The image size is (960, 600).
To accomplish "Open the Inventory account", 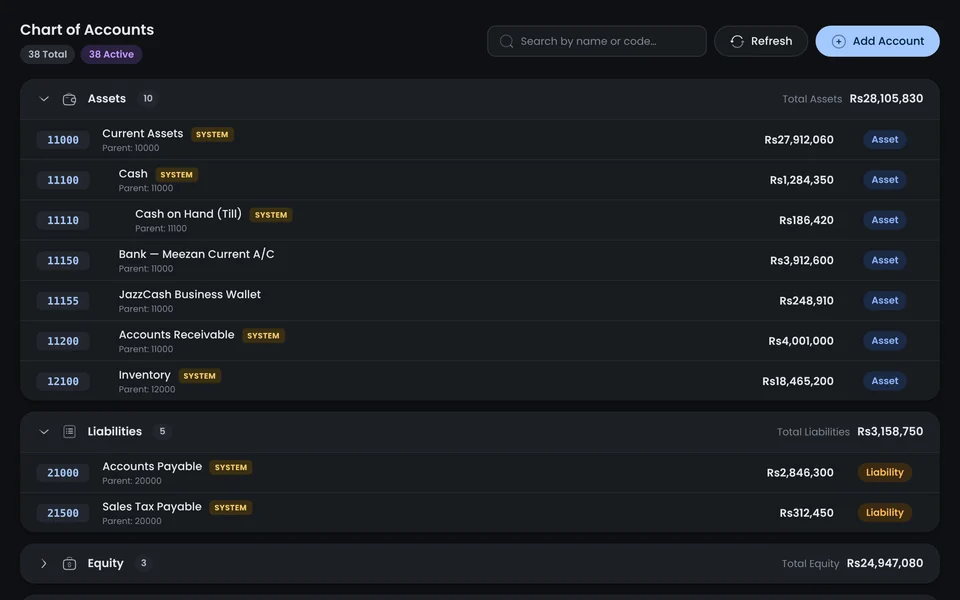I will pyautogui.click(x=480, y=381).
